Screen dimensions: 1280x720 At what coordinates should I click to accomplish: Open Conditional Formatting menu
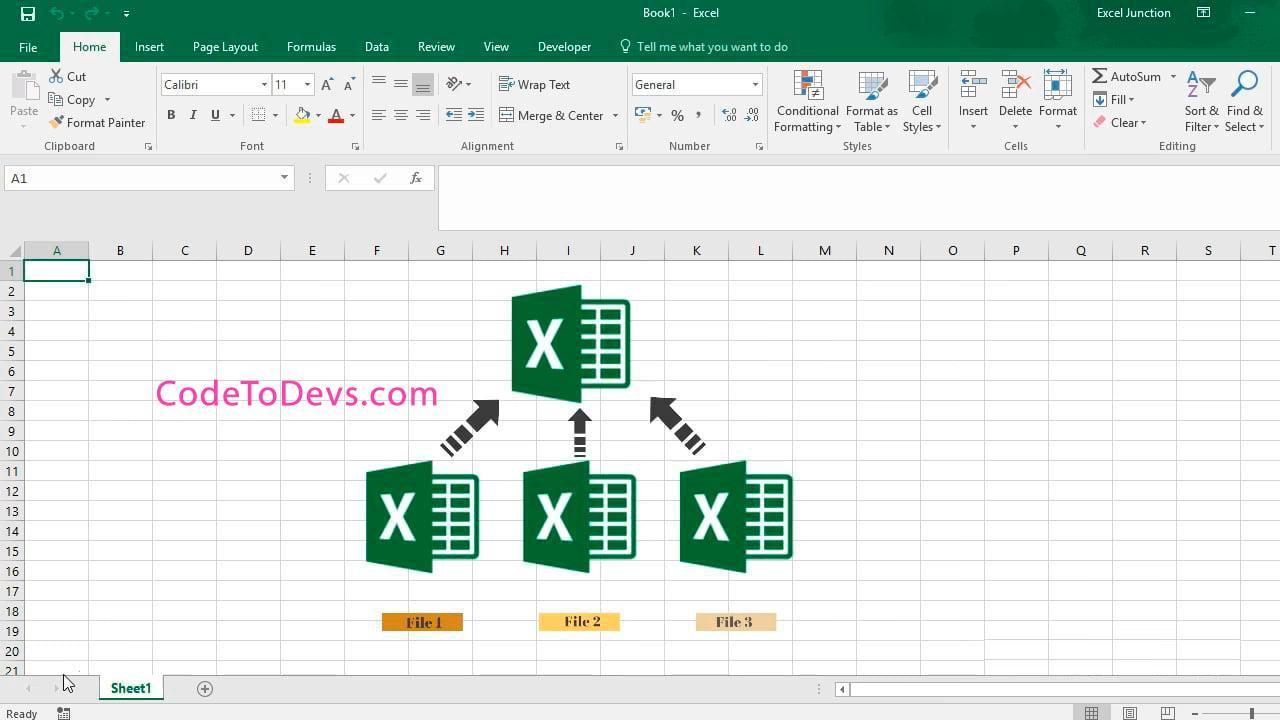coord(807,101)
